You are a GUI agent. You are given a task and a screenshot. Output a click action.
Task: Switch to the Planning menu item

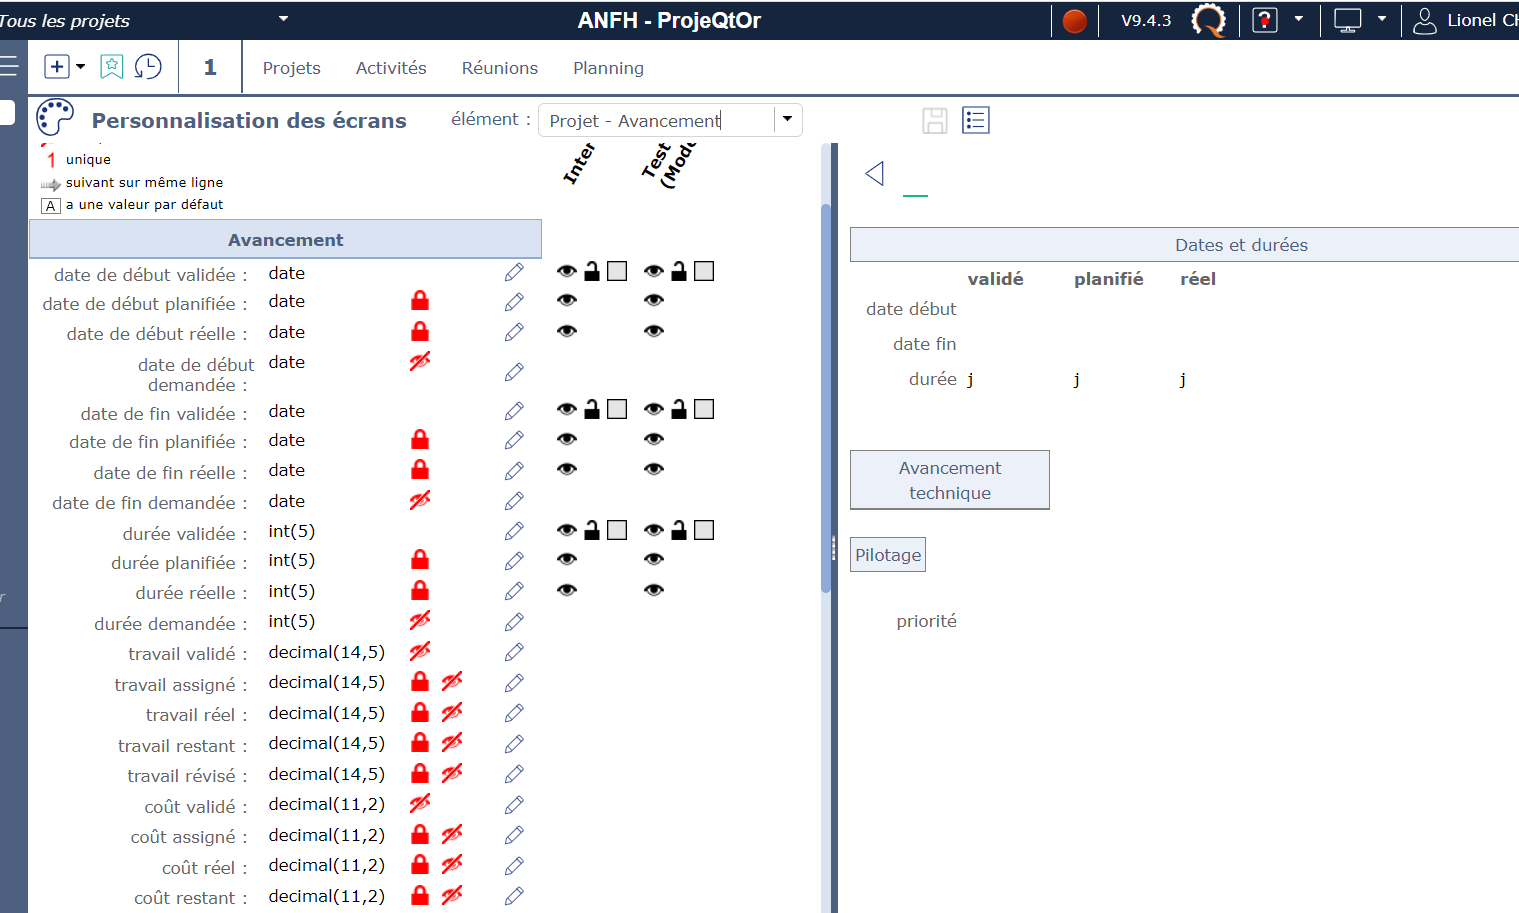[608, 68]
